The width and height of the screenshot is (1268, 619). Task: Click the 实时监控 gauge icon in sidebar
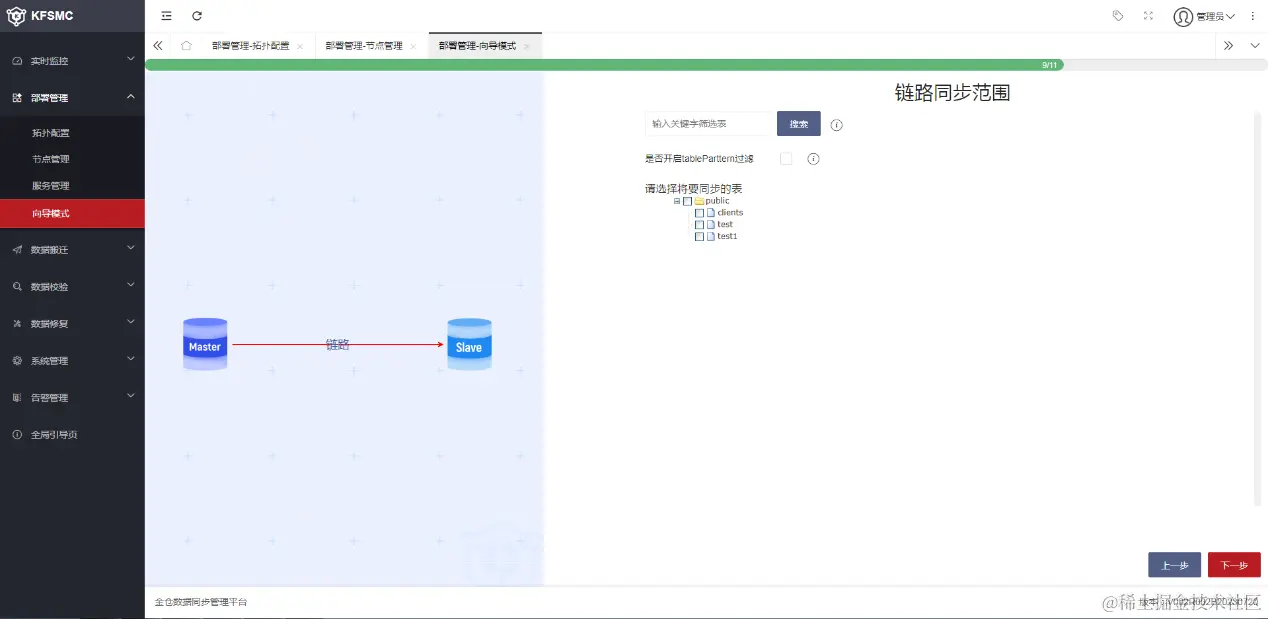(17, 61)
